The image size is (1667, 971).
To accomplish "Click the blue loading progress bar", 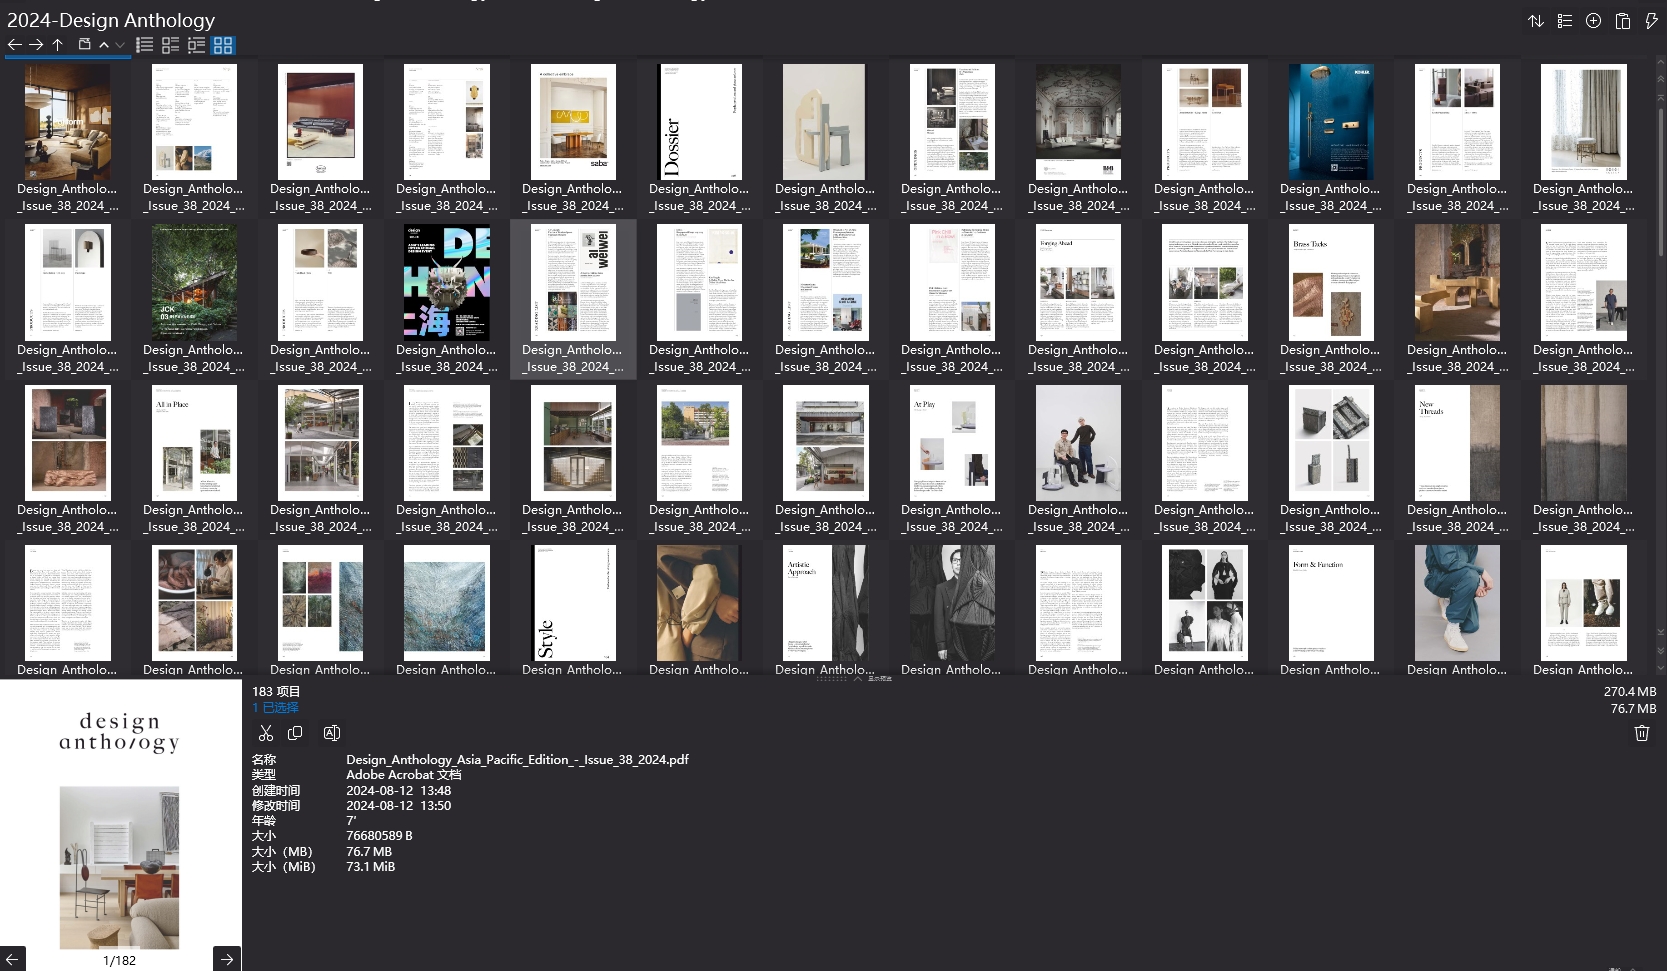I will [66, 58].
